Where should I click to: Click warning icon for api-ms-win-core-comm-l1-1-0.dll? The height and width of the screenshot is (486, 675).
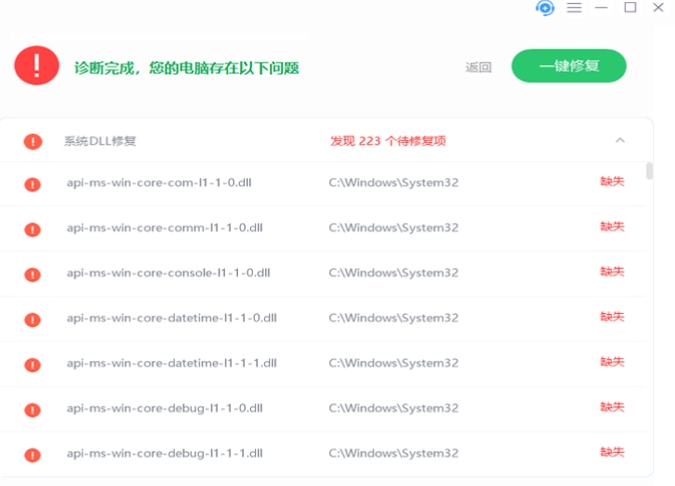(32, 230)
